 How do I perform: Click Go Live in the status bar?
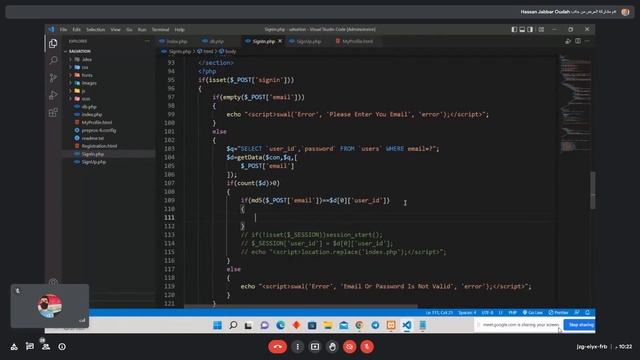click(533, 313)
